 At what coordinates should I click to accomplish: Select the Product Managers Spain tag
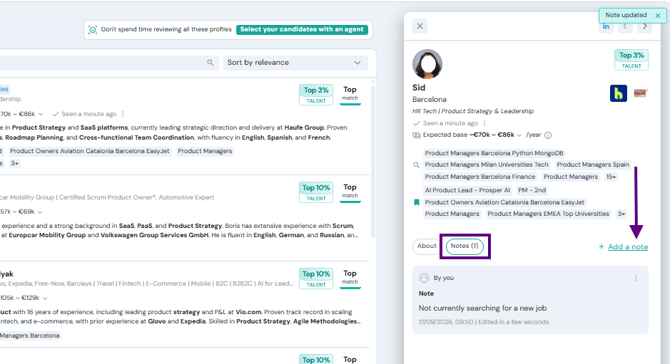(593, 164)
